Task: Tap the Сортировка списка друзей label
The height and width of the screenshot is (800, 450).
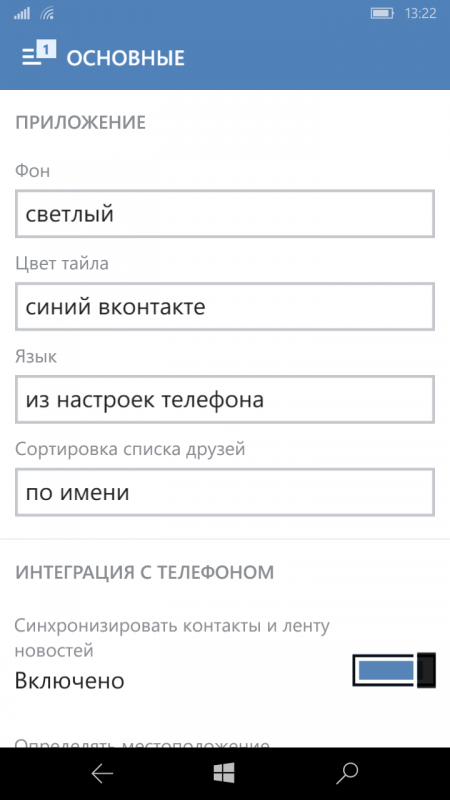Action: [x=130, y=449]
